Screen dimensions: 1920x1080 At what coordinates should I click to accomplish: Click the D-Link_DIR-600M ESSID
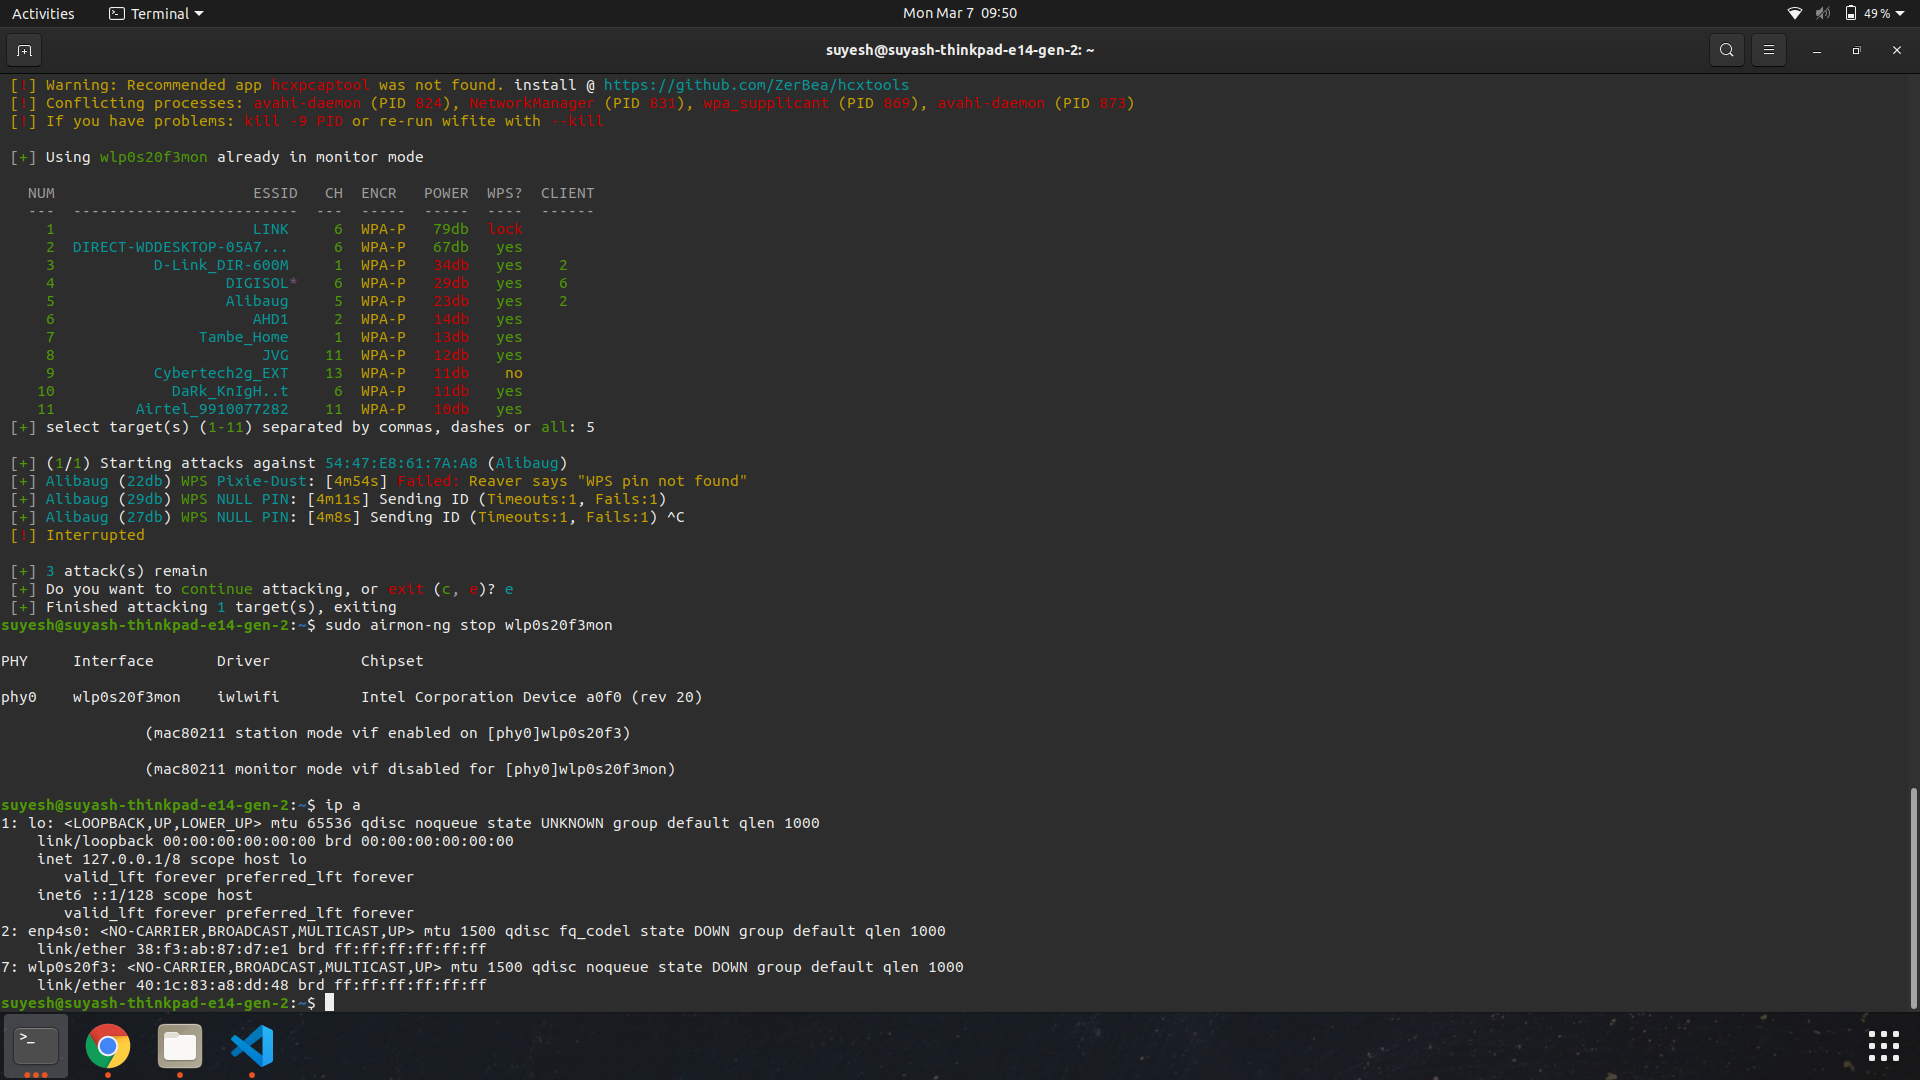click(220, 265)
